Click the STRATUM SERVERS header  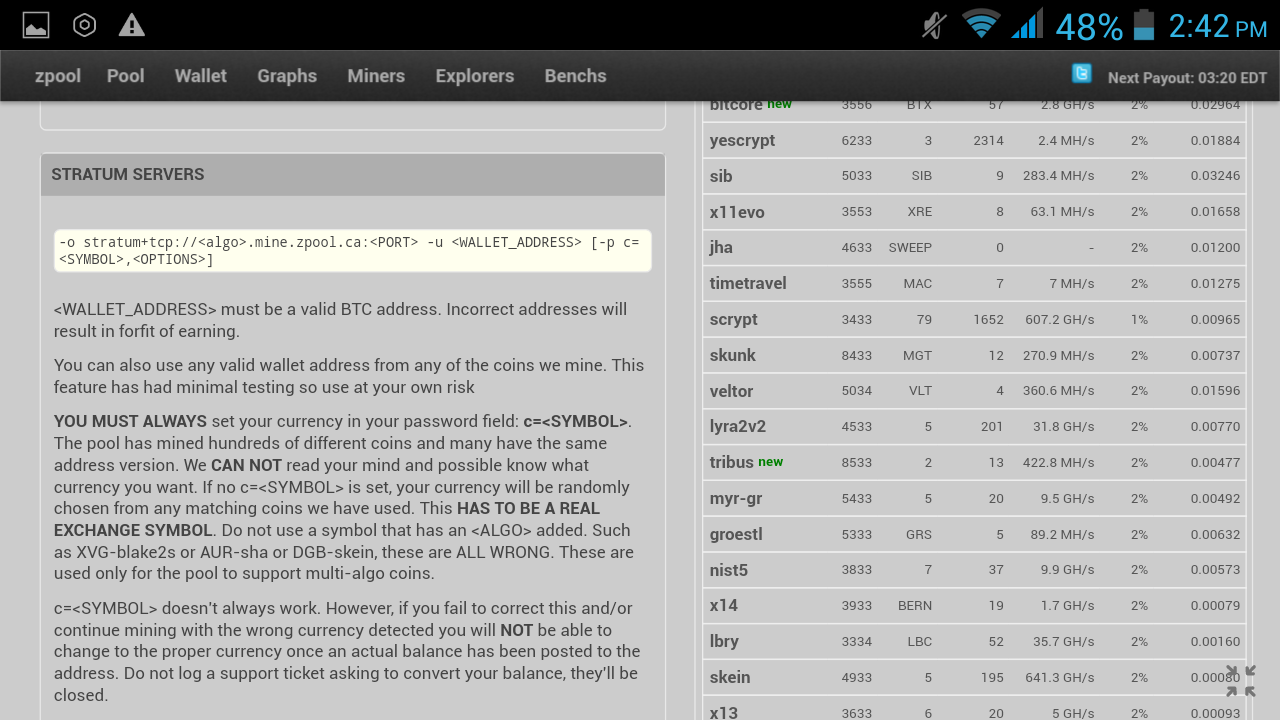pos(353,174)
